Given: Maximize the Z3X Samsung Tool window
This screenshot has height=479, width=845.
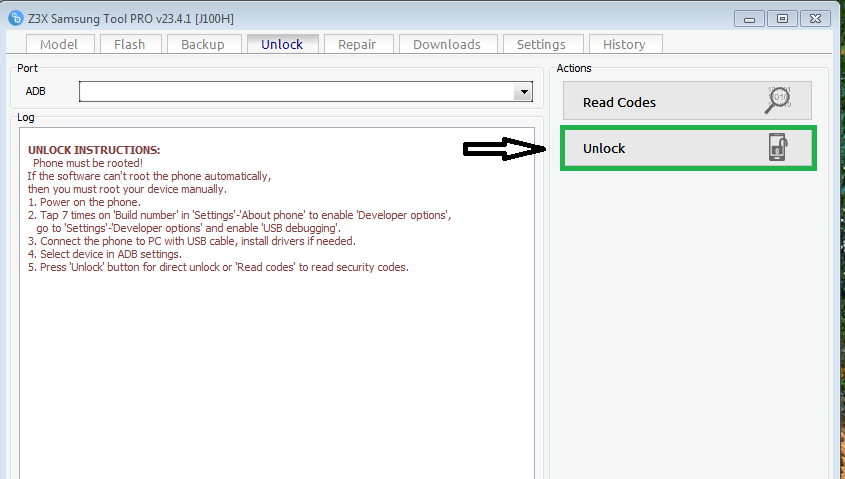Looking at the screenshot, I should 782,19.
